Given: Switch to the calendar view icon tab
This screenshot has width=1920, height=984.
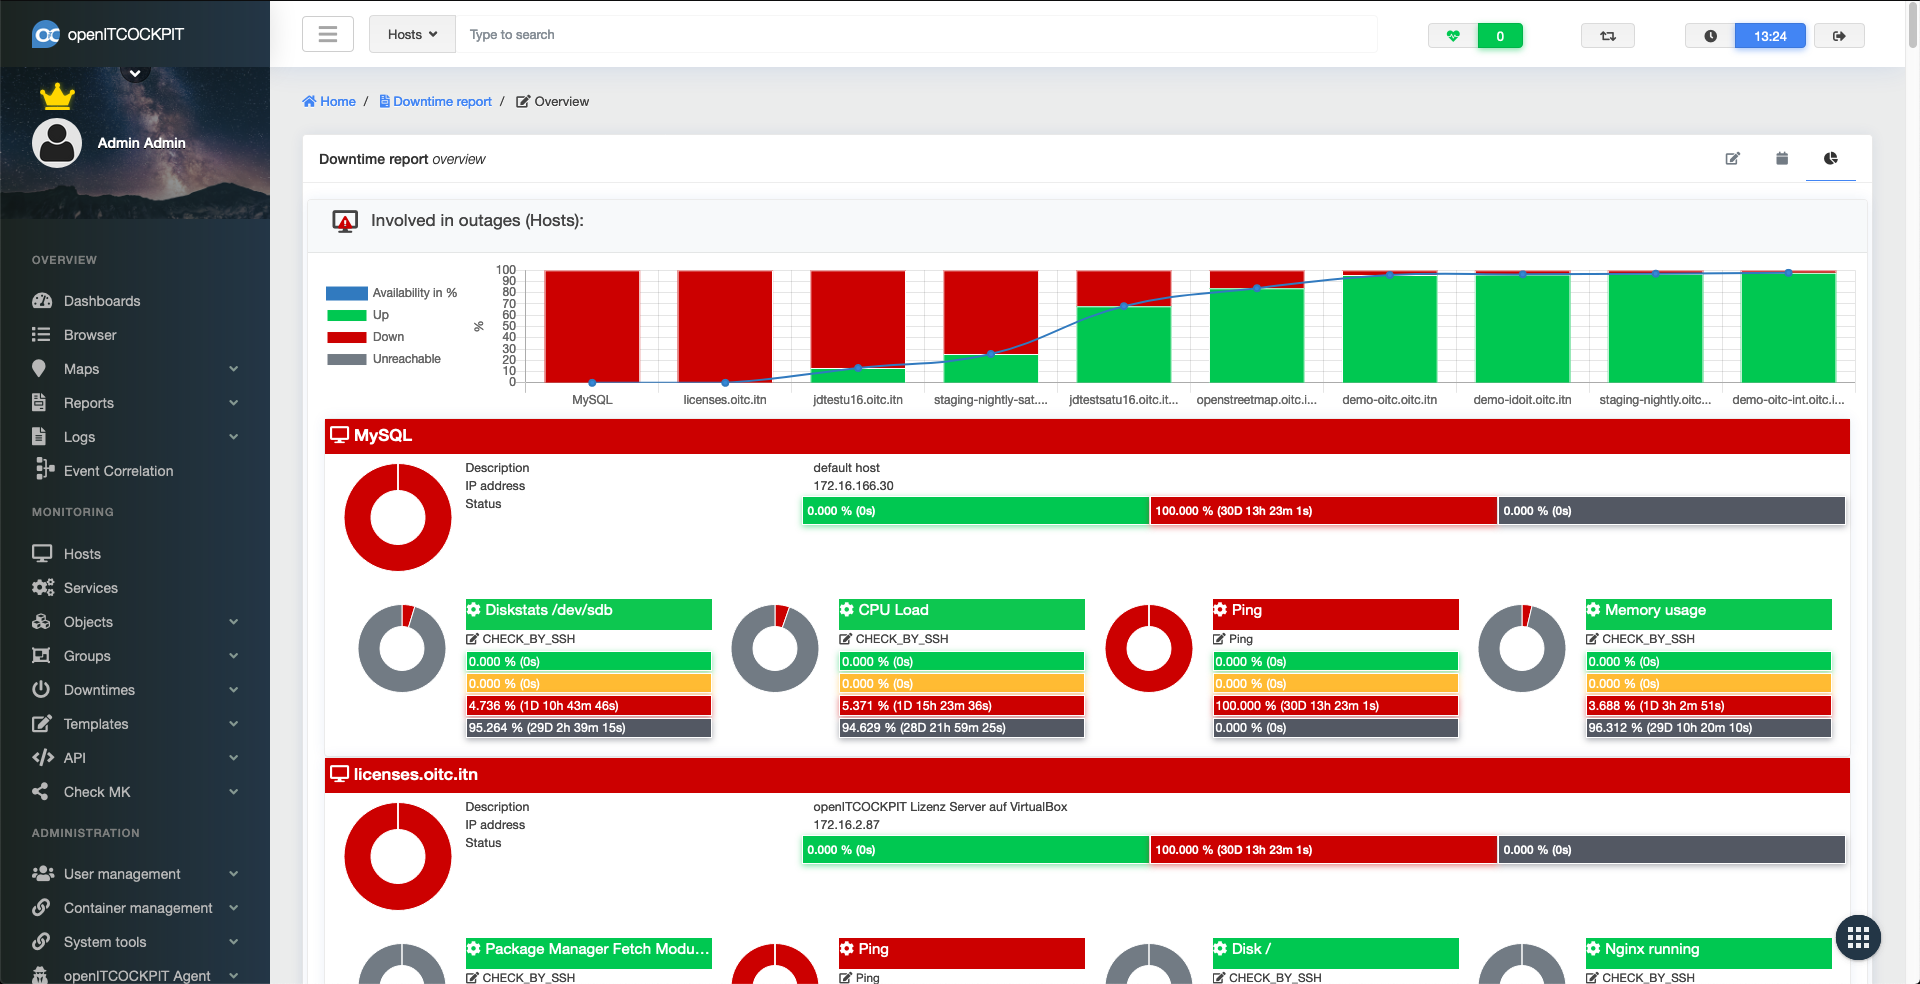Looking at the screenshot, I should click(x=1782, y=159).
